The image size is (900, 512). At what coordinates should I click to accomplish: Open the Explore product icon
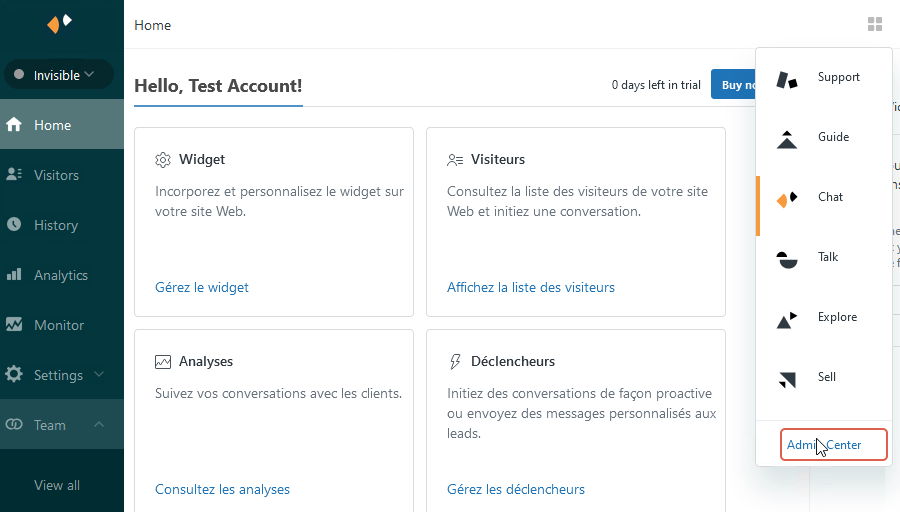(x=788, y=318)
